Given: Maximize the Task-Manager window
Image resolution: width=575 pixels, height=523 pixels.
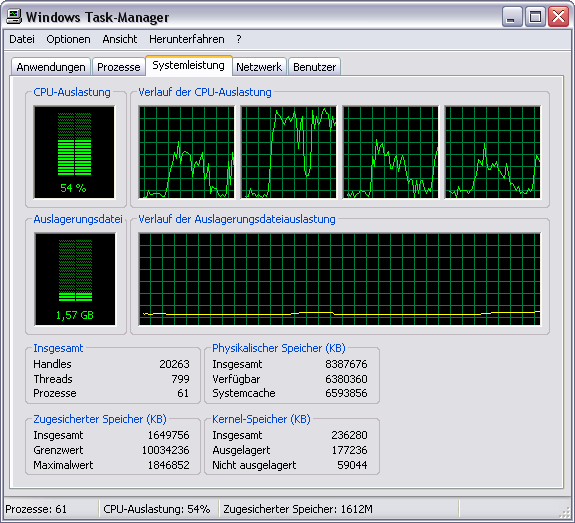Looking at the screenshot, I should 535,17.
